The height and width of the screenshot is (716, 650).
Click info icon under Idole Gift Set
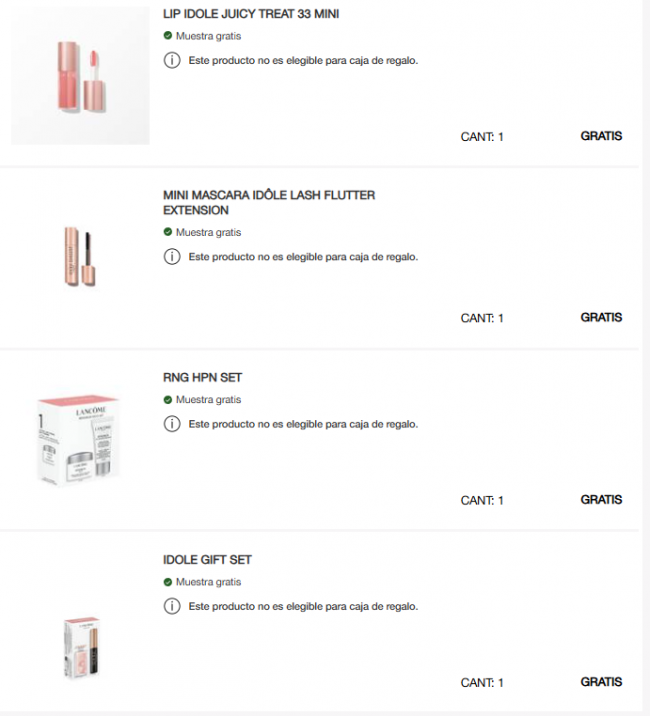(171, 606)
